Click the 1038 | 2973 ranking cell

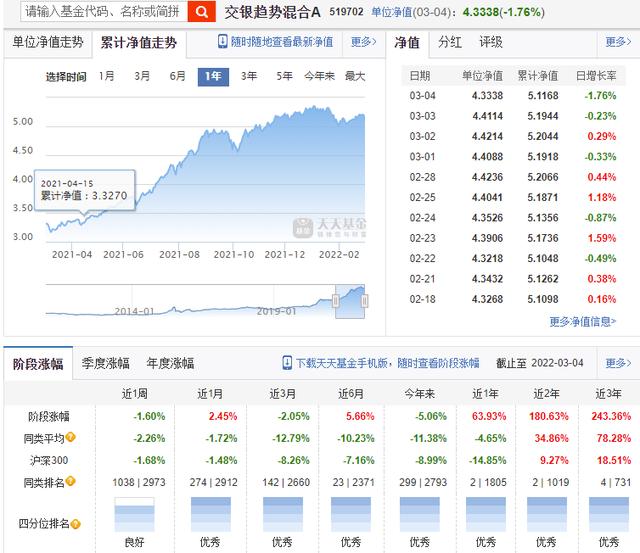pos(139,483)
